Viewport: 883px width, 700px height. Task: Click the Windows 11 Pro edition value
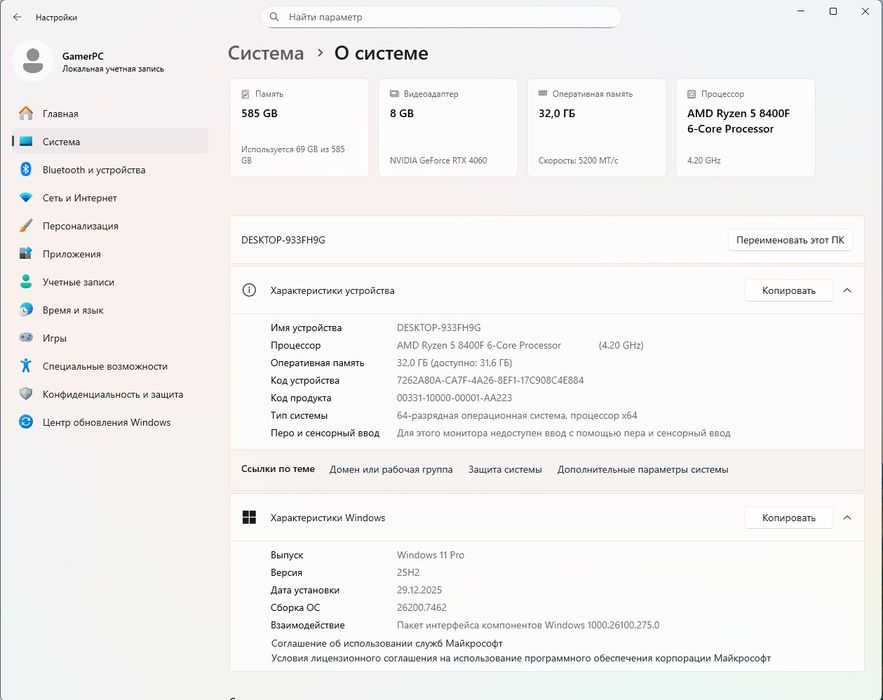pos(430,555)
